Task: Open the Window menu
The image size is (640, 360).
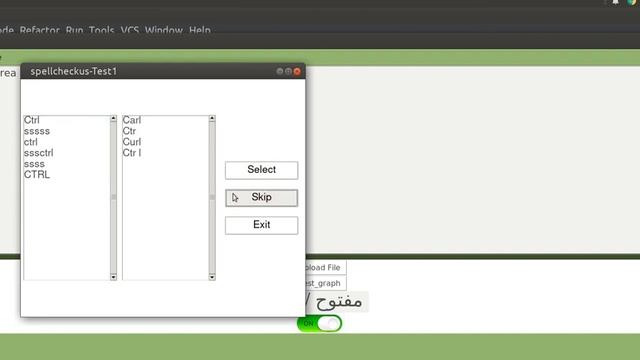Action: (164, 30)
